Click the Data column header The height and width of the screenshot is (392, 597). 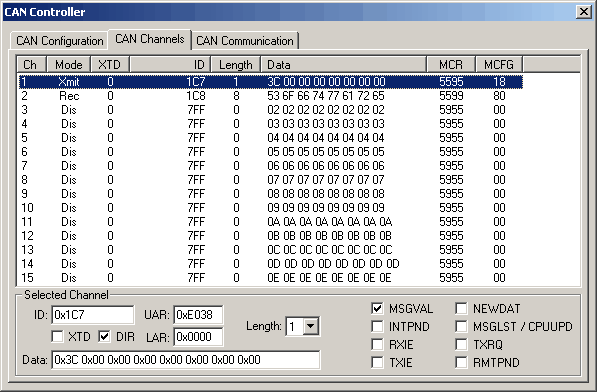(x=343, y=65)
